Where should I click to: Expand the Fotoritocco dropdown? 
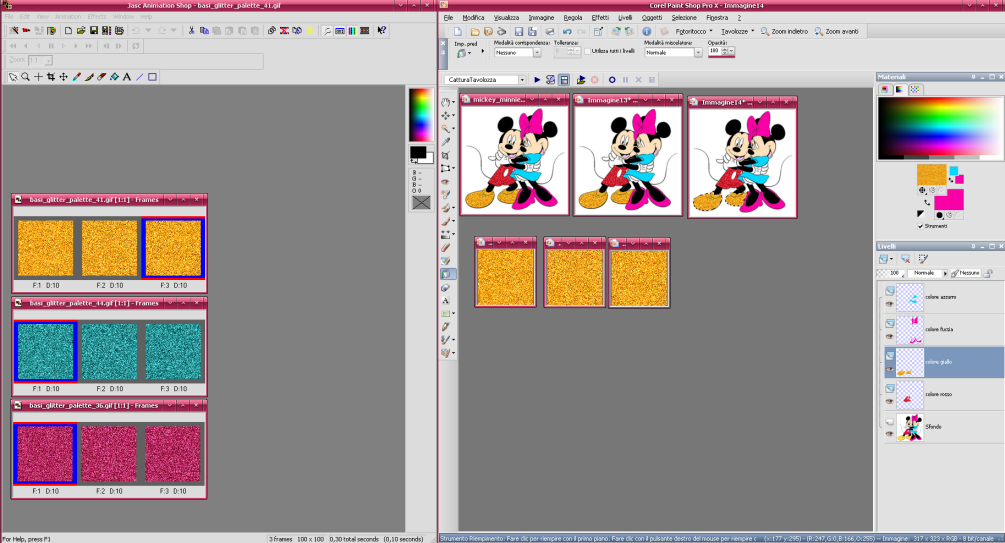pos(711,31)
